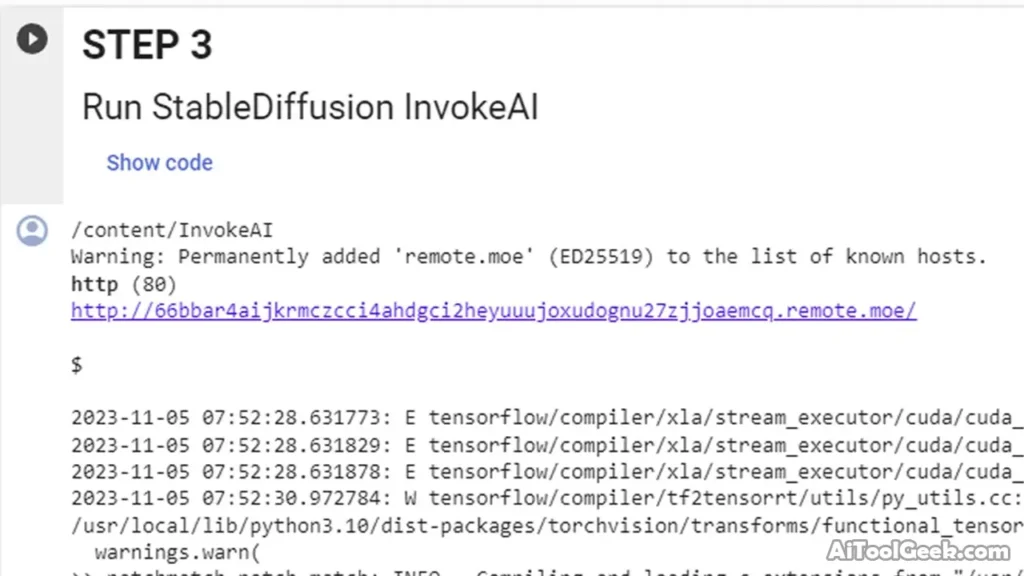1024x576 pixels.
Task: Click the shell prompt in the output
Action: tap(76, 364)
